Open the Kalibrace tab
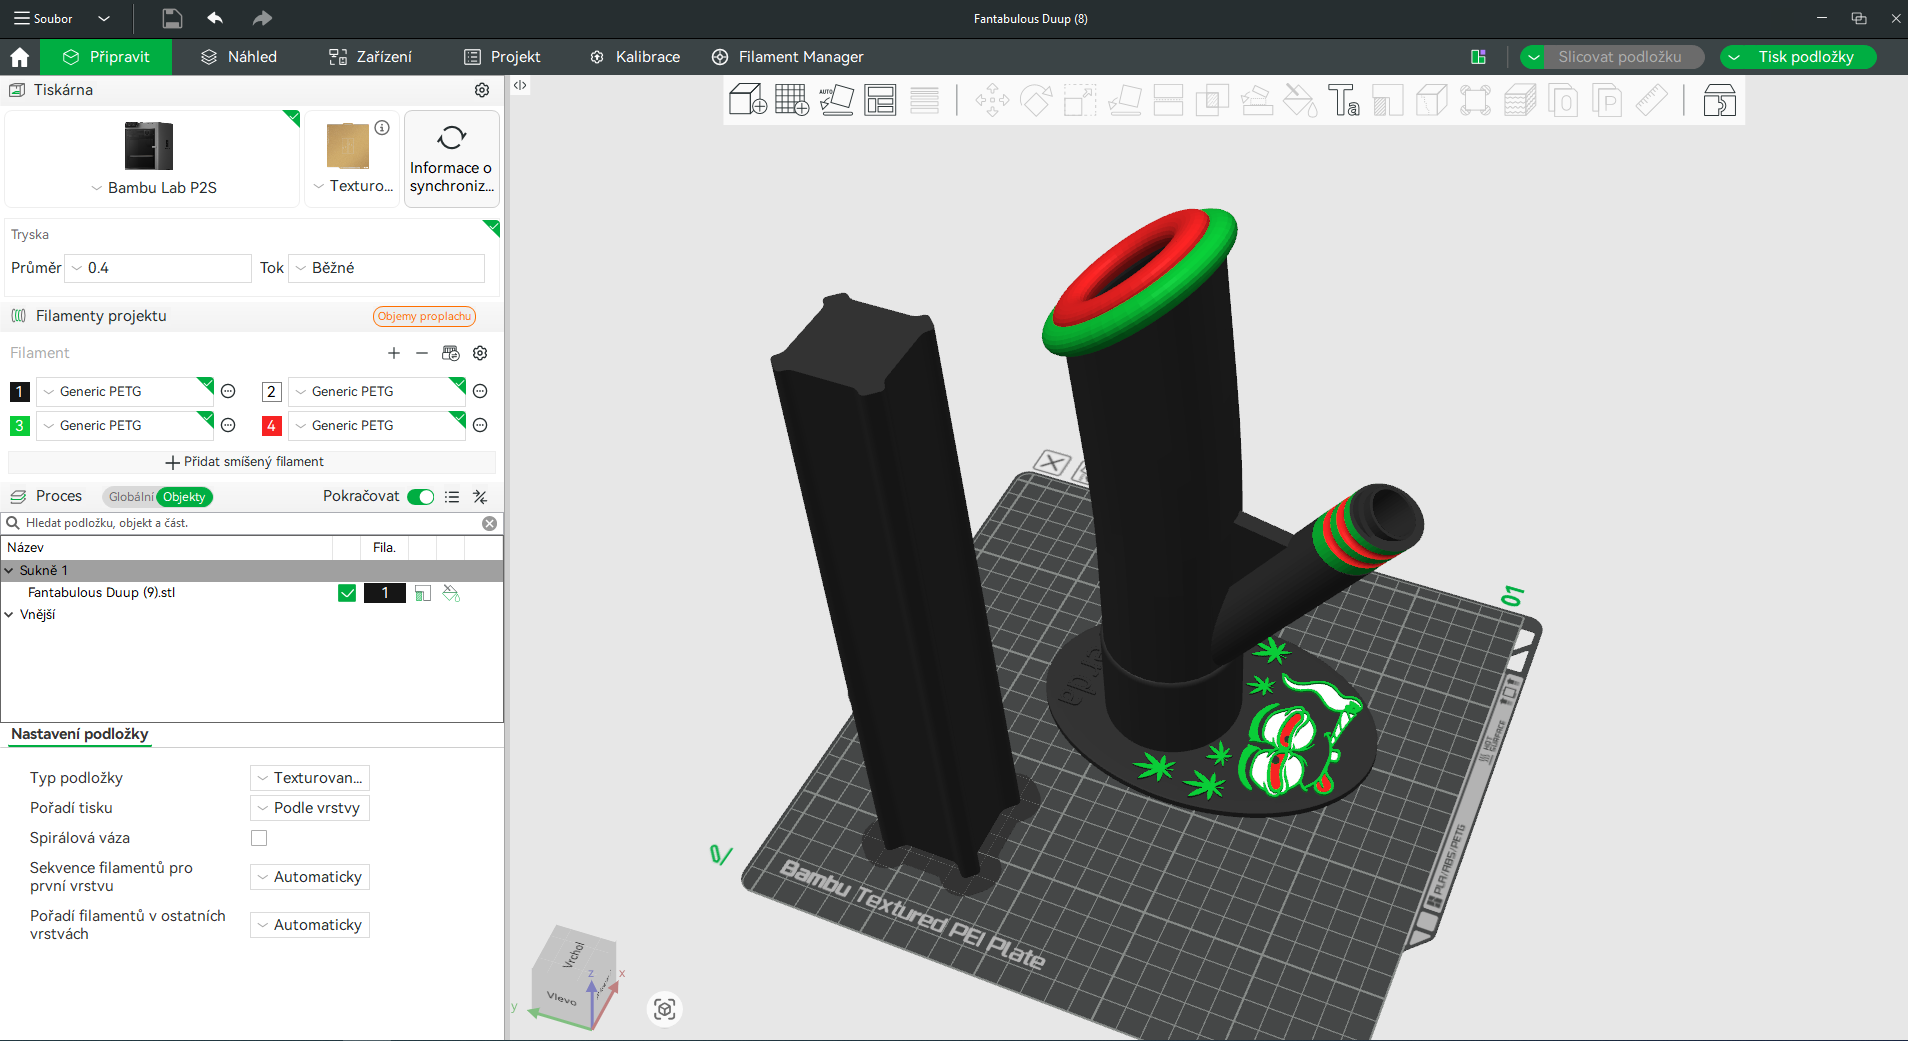1908x1041 pixels. [x=635, y=57]
